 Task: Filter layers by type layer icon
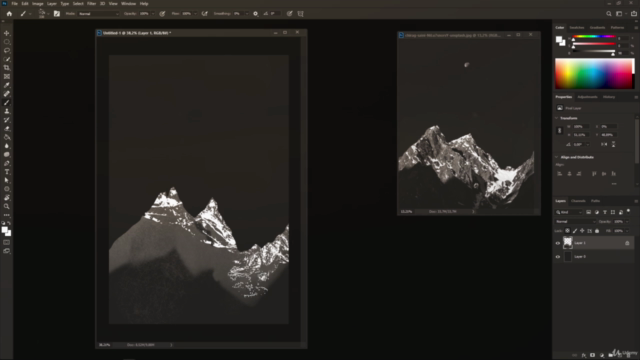click(605, 212)
